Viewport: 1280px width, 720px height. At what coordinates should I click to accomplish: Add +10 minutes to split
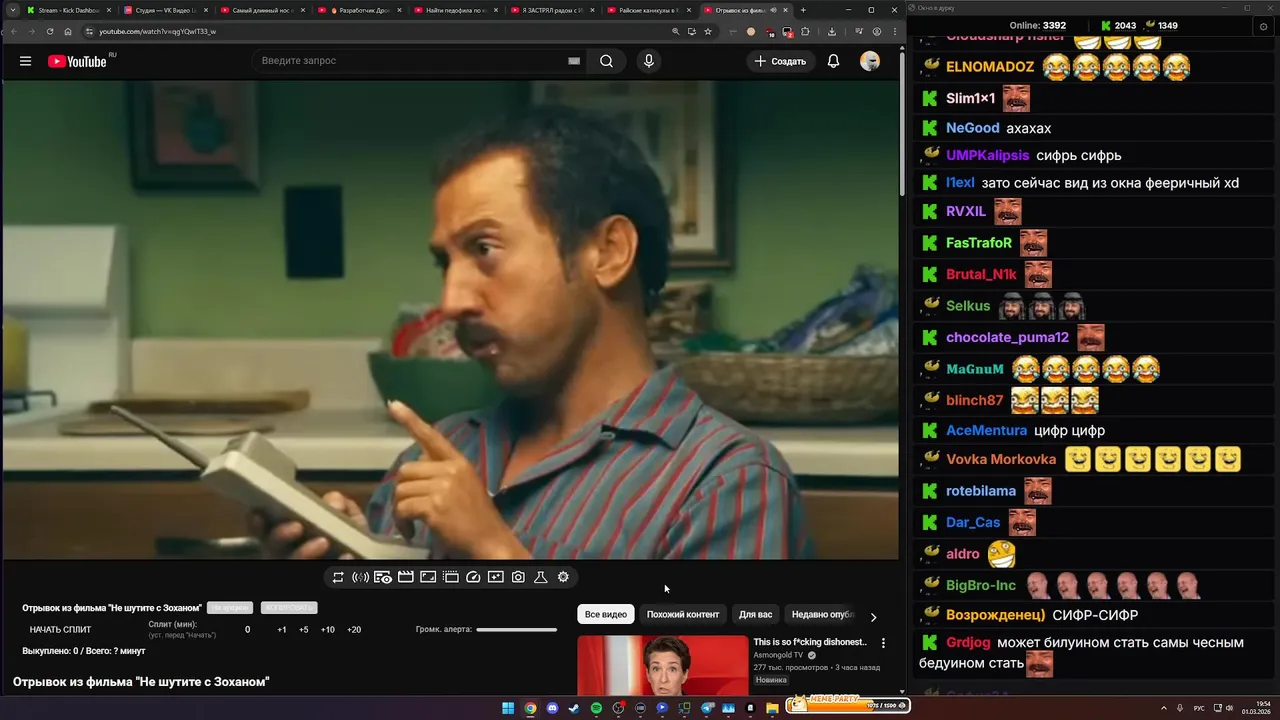(328, 630)
